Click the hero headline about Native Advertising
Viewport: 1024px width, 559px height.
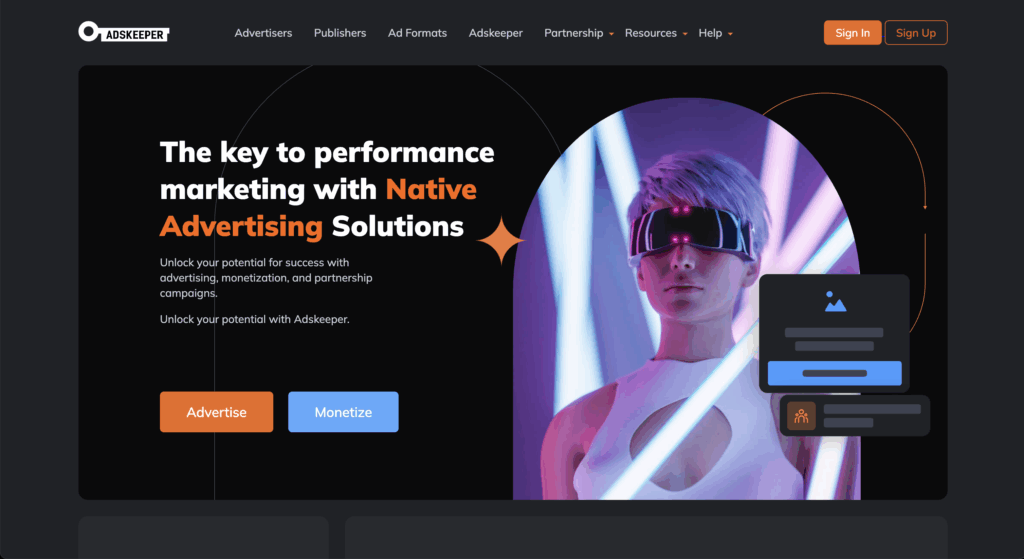[x=327, y=189]
